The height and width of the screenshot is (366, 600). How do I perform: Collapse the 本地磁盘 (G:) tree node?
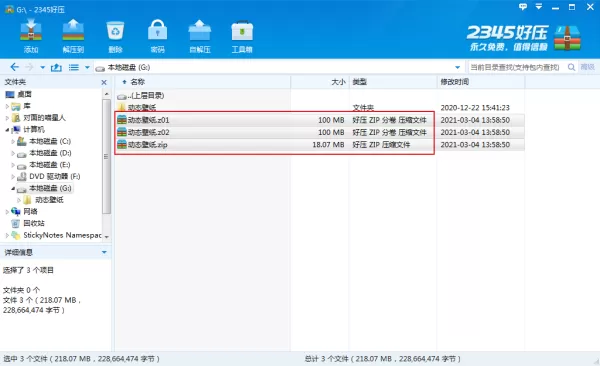click(13, 188)
